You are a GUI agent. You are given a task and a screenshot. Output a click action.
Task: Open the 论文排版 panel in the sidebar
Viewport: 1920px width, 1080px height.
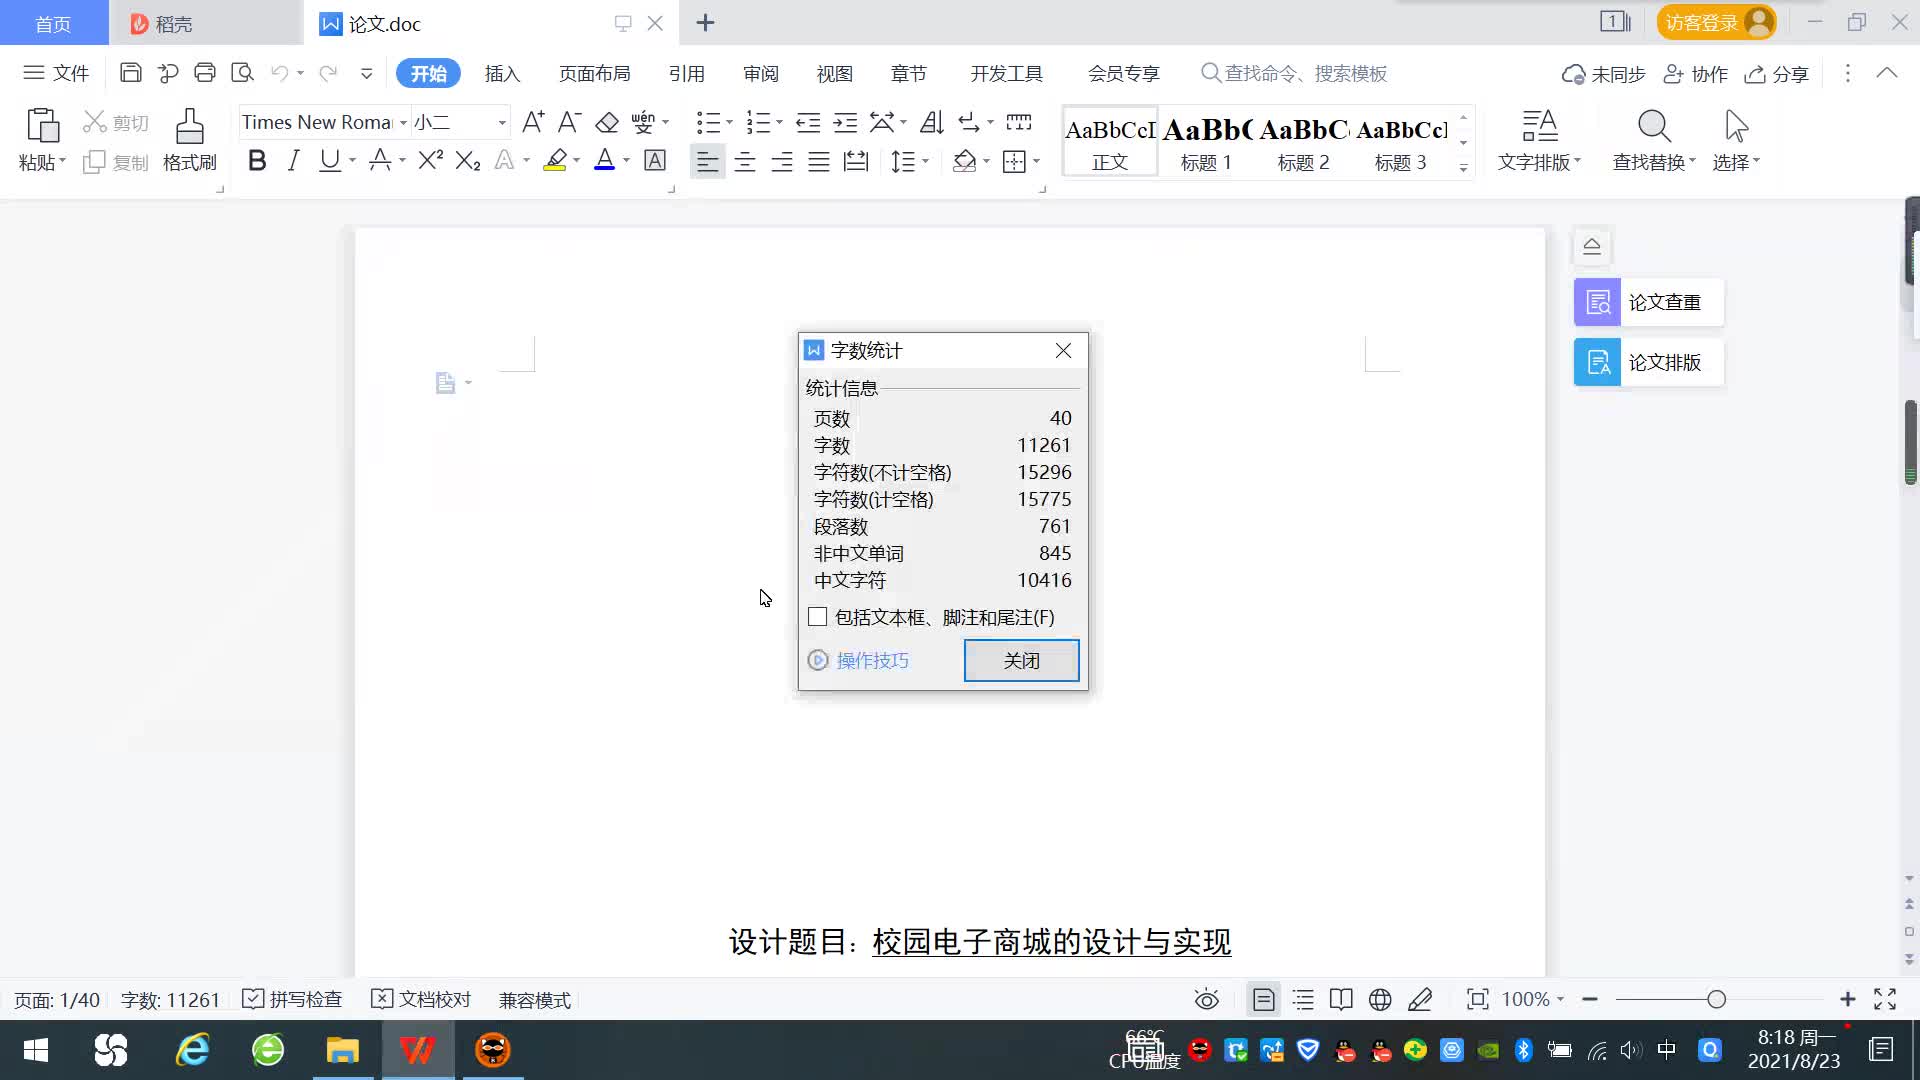click(x=1647, y=362)
